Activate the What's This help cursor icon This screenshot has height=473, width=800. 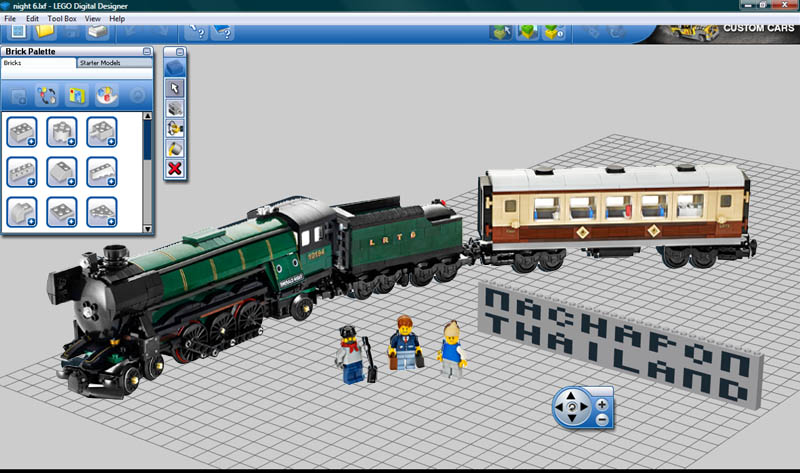click(196, 32)
